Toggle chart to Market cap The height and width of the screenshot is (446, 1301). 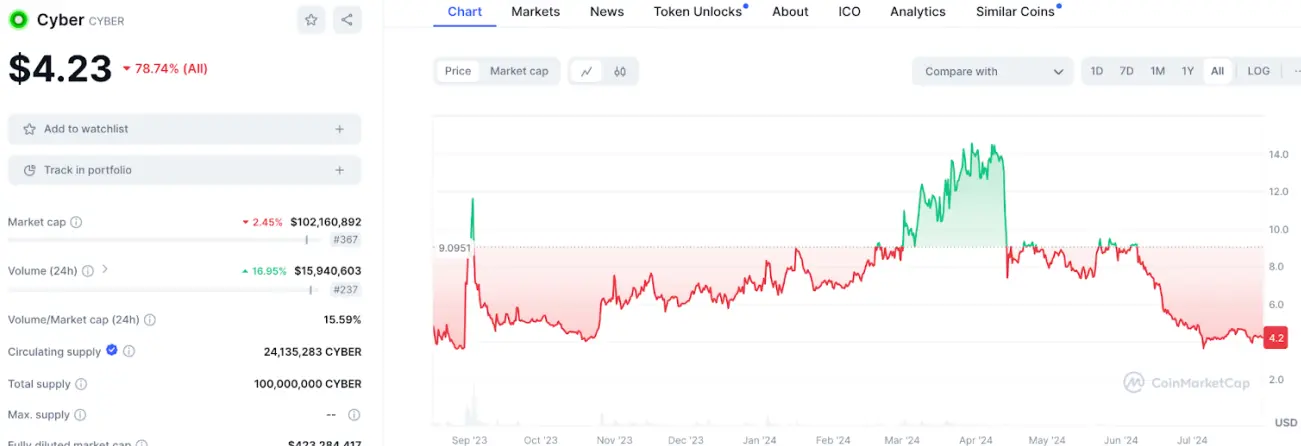tap(519, 71)
